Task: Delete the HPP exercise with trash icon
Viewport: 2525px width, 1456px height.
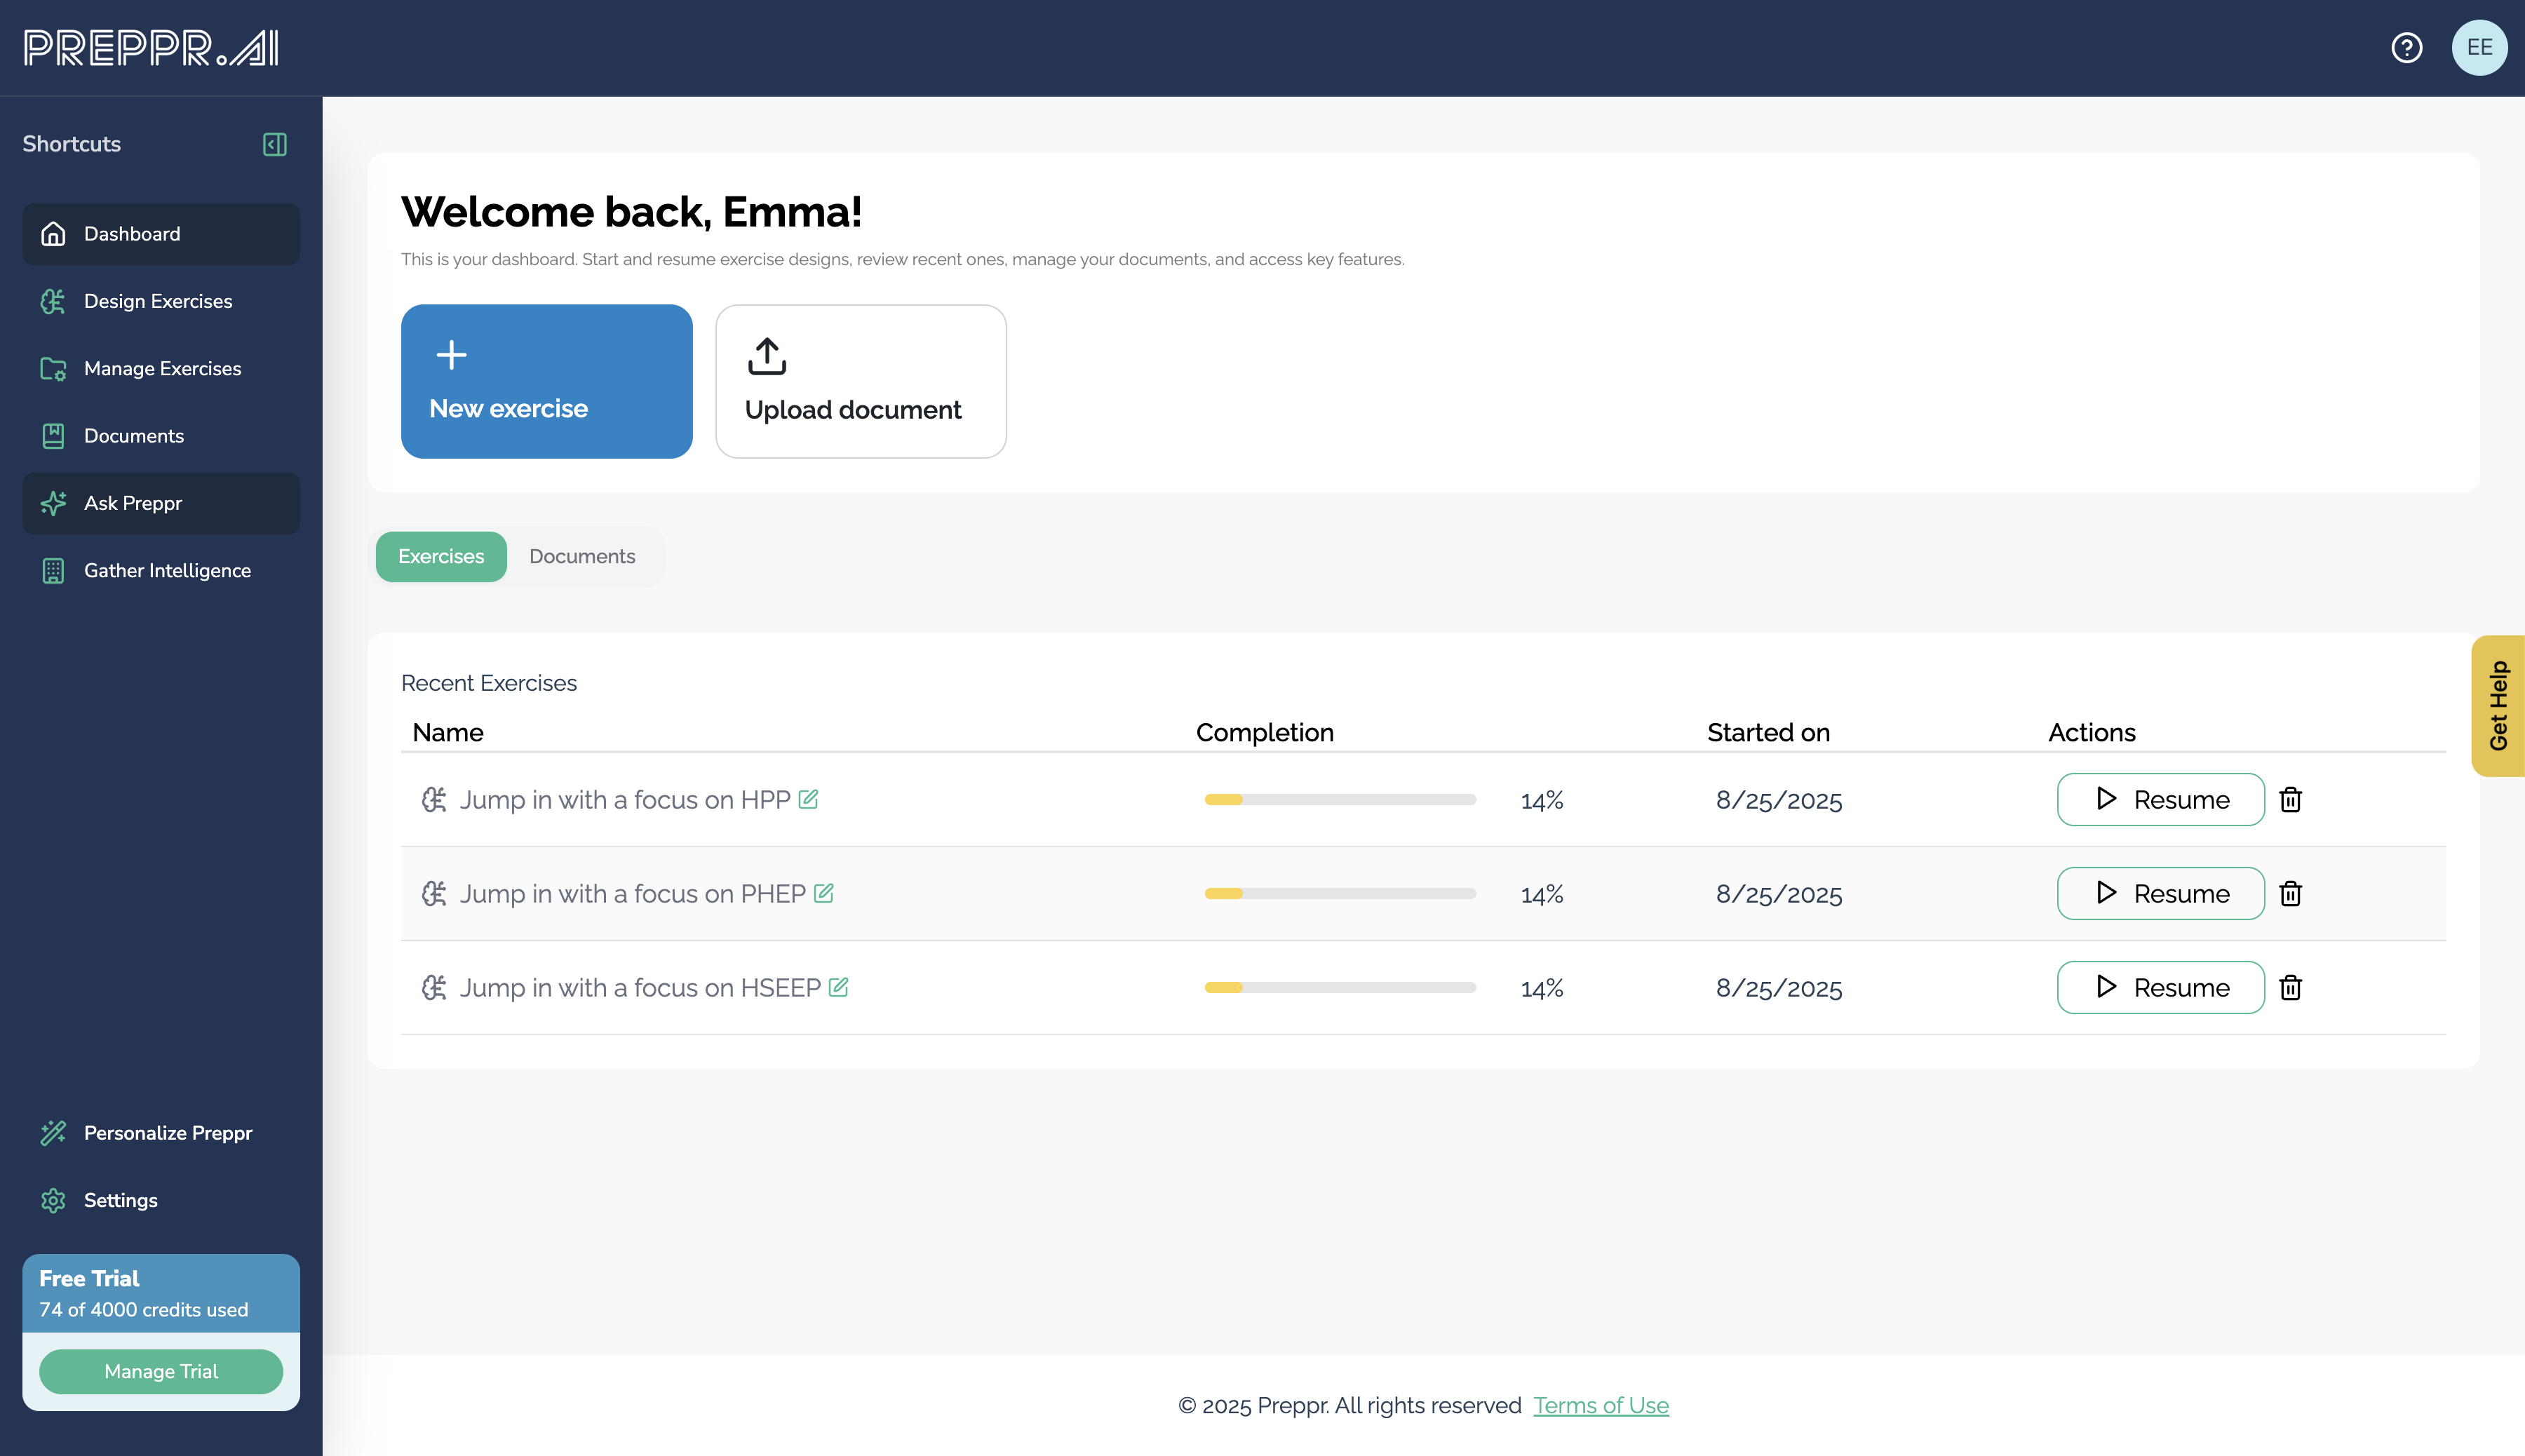Action: pyautogui.click(x=2290, y=799)
